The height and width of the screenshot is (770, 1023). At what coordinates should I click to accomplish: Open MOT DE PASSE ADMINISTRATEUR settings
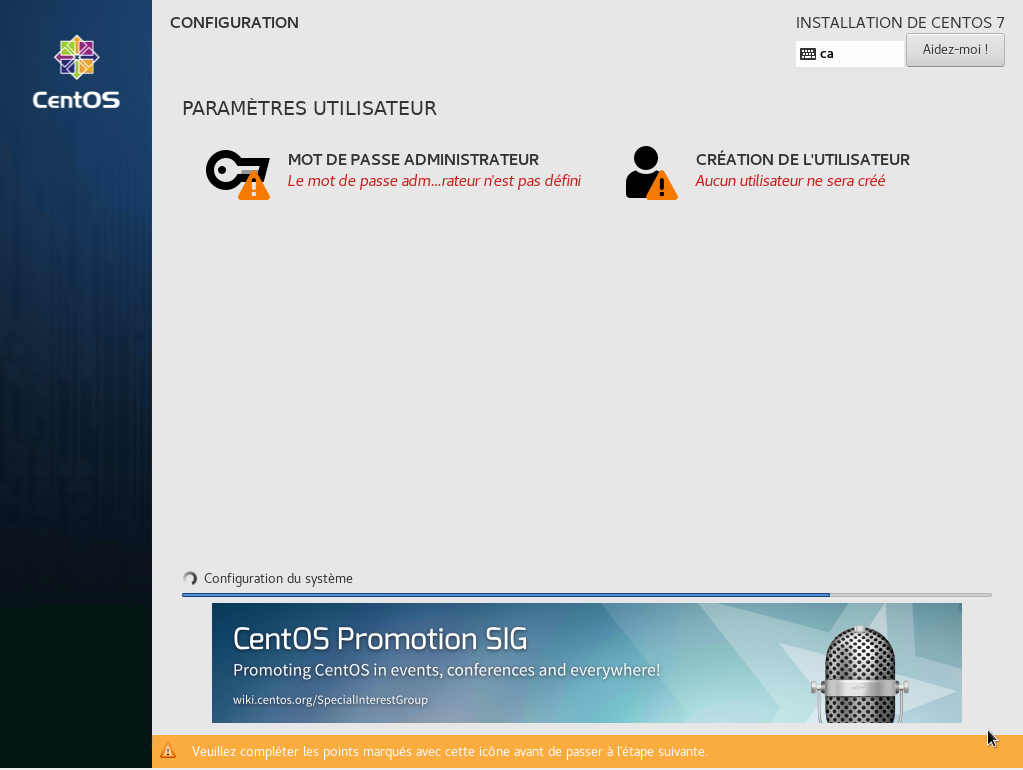coord(414,160)
